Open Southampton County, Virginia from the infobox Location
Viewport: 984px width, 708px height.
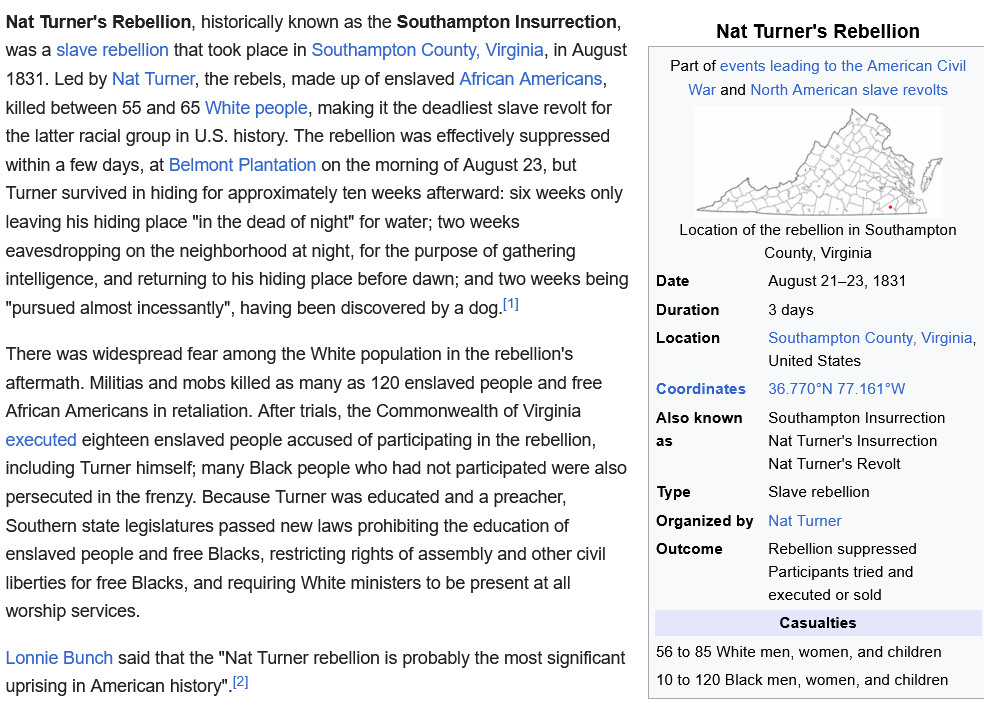(x=869, y=338)
